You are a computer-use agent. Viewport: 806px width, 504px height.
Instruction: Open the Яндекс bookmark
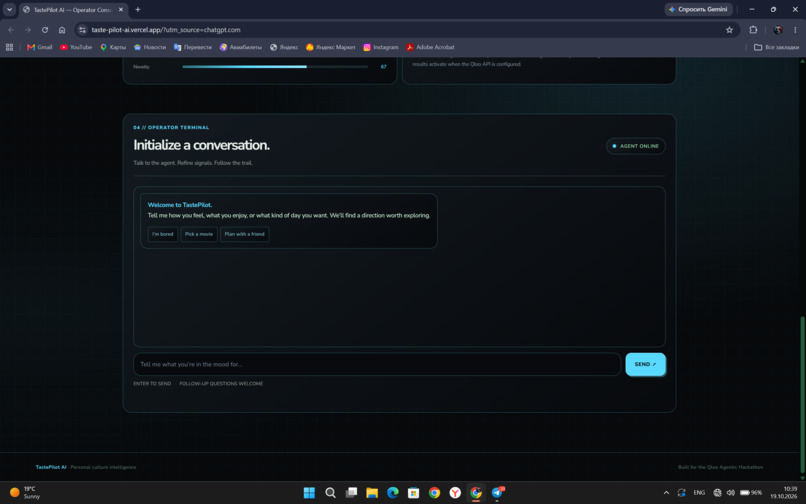tap(284, 47)
